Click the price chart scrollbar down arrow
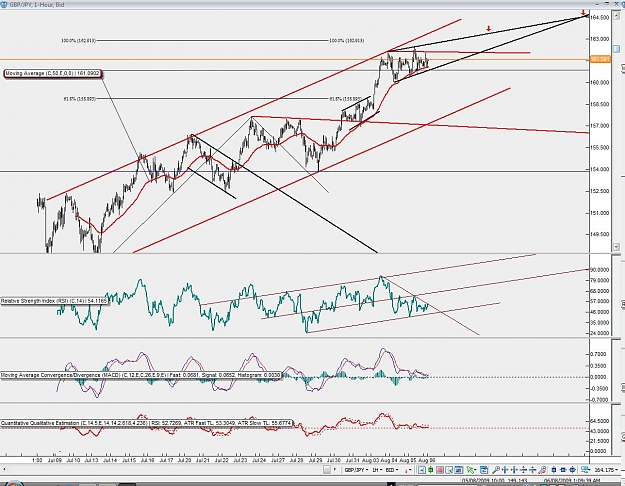 [x=616, y=247]
